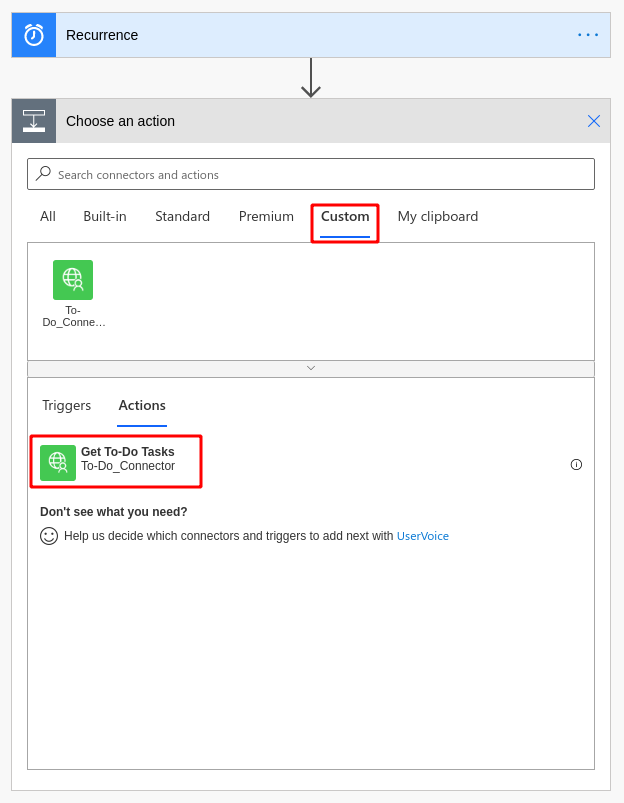Image resolution: width=624 pixels, height=803 pixels.
Task: Show info for Get To-Do Tasks action
Action: coord(576,464)
